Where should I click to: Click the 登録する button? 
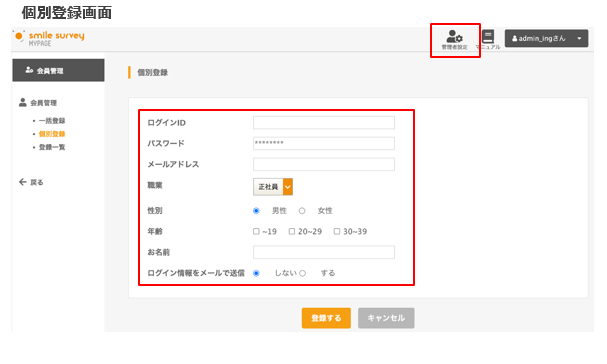(x=326, y=318)
